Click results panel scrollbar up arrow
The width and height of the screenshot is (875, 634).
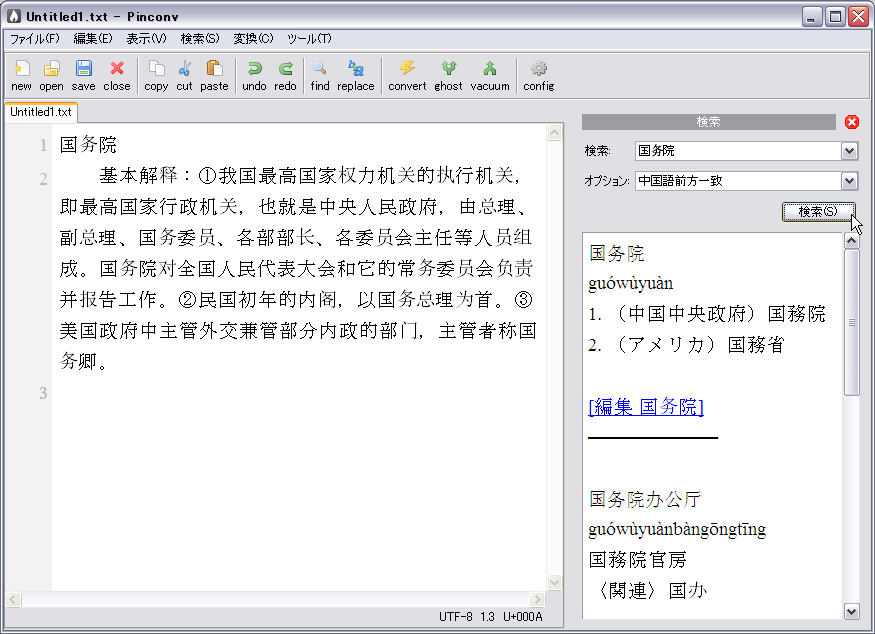(852, 241)
